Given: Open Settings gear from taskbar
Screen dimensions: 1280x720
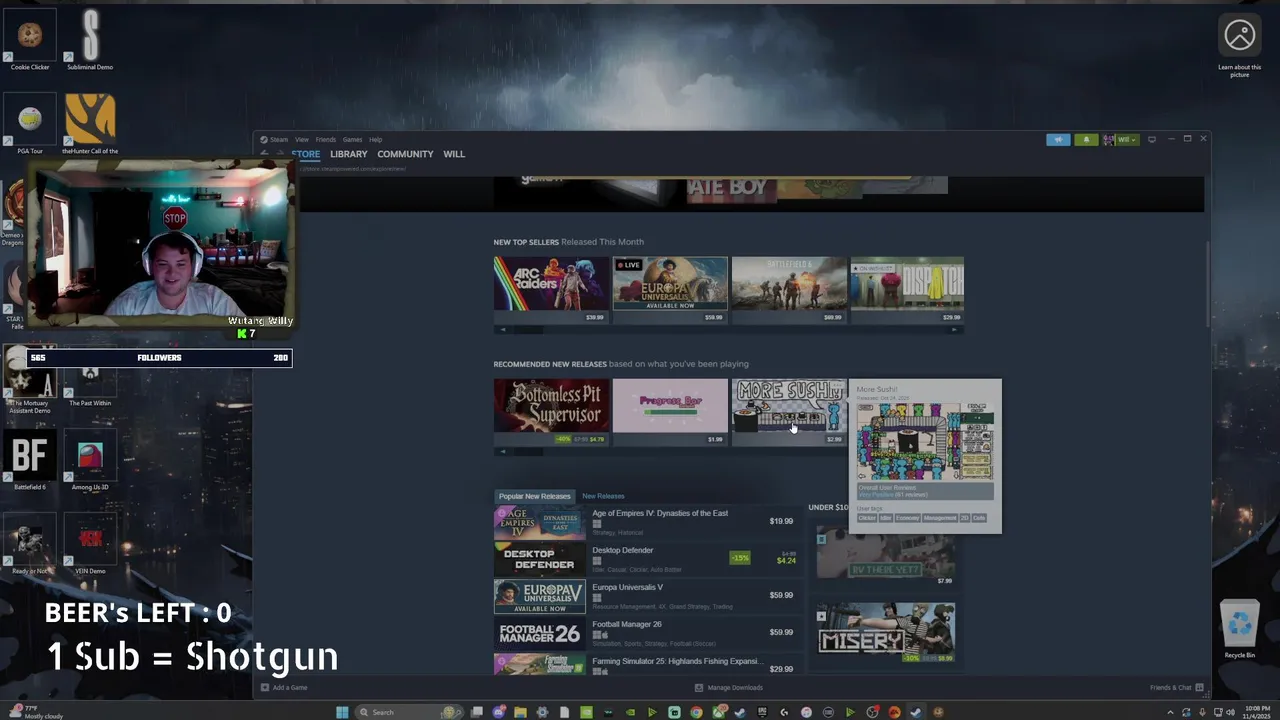Looking at the screenshot, I should [542, 712].
